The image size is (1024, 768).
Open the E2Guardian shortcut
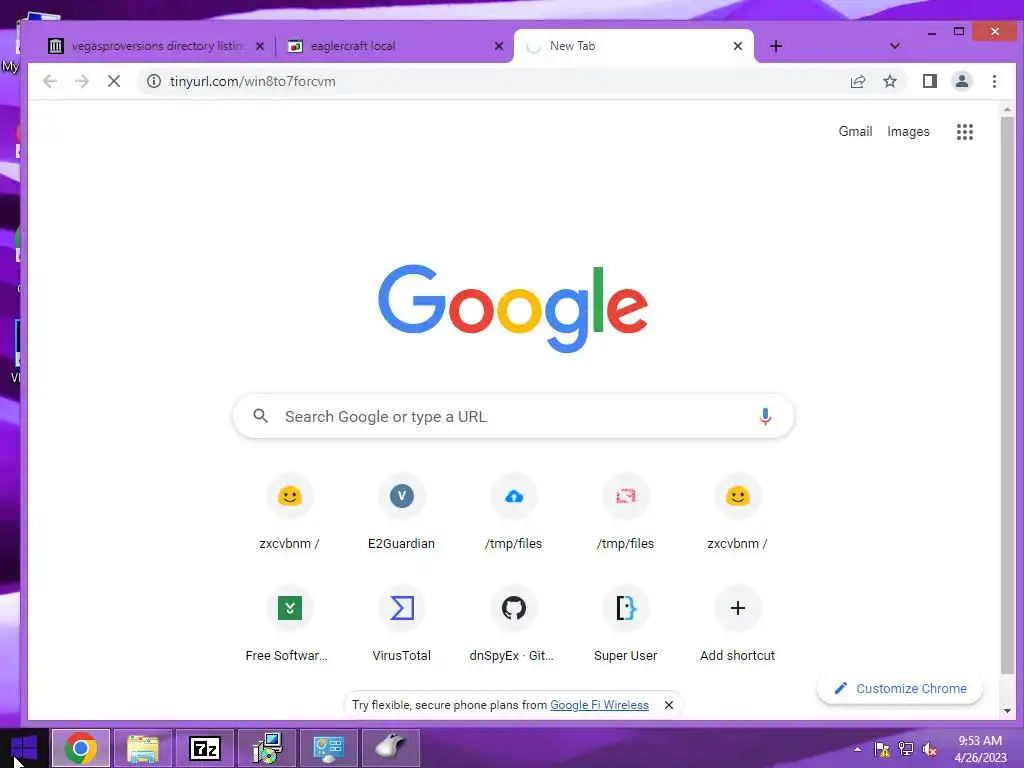pos(402,513)
